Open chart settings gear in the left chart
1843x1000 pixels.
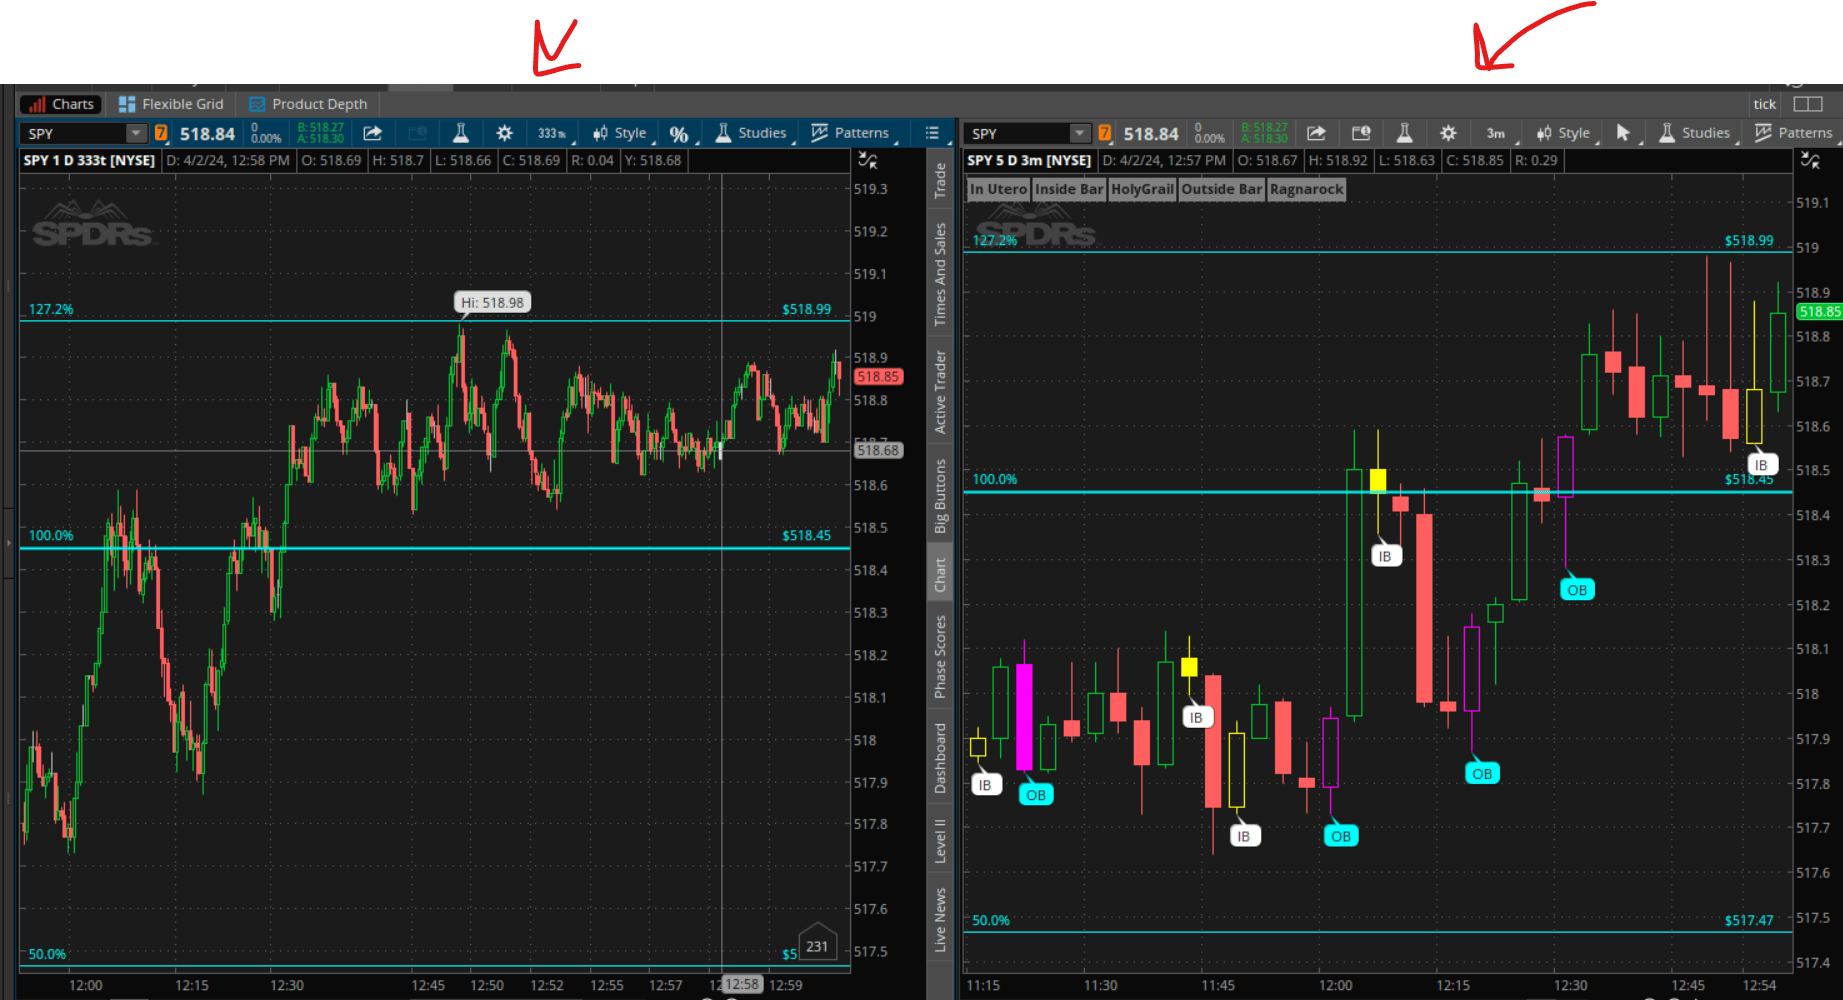[505, 133]
